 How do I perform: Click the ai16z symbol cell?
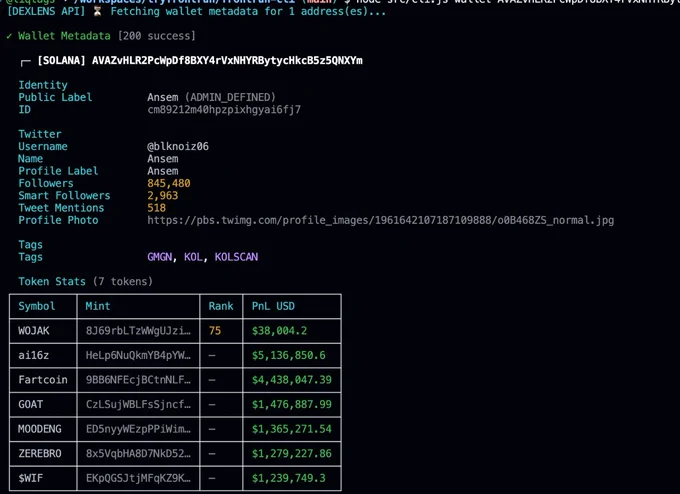pyautogui.click(x=33, y=355)
